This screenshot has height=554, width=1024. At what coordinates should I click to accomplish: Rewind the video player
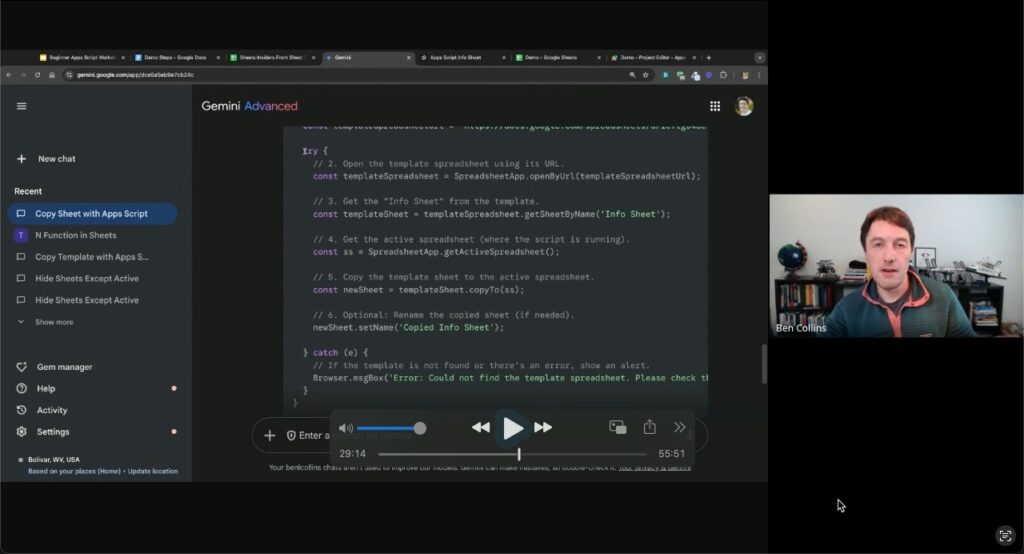point(481,427)
